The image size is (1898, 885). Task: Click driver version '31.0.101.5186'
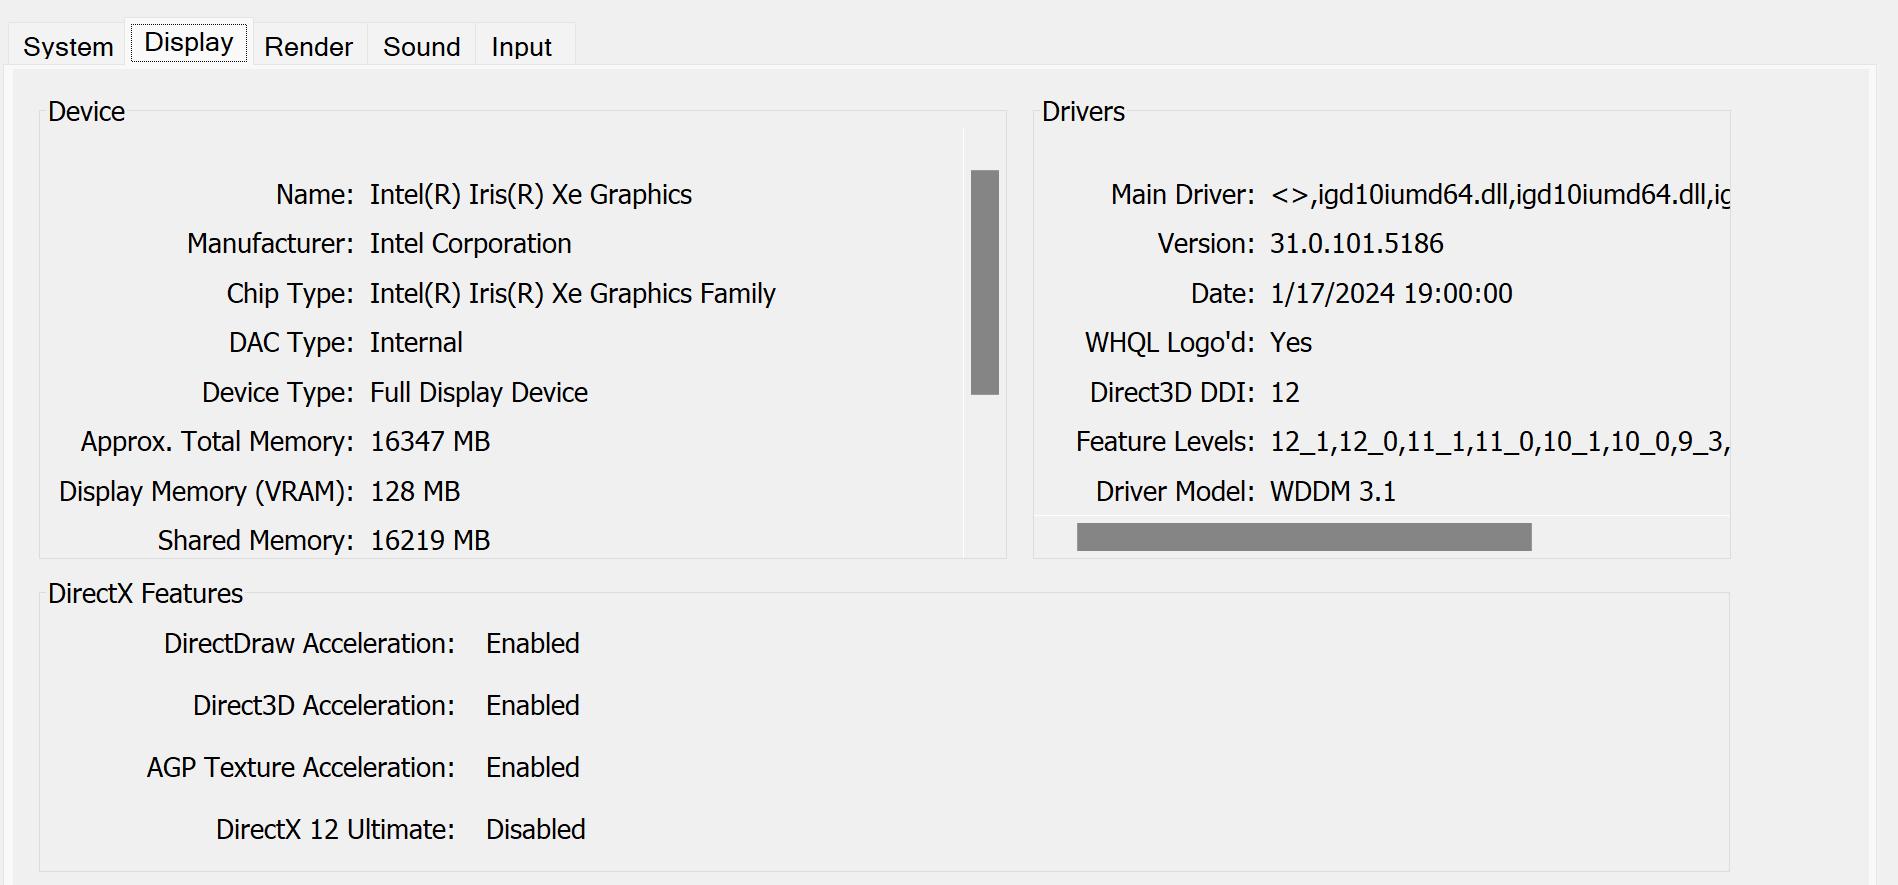[x=1357, y=243]
